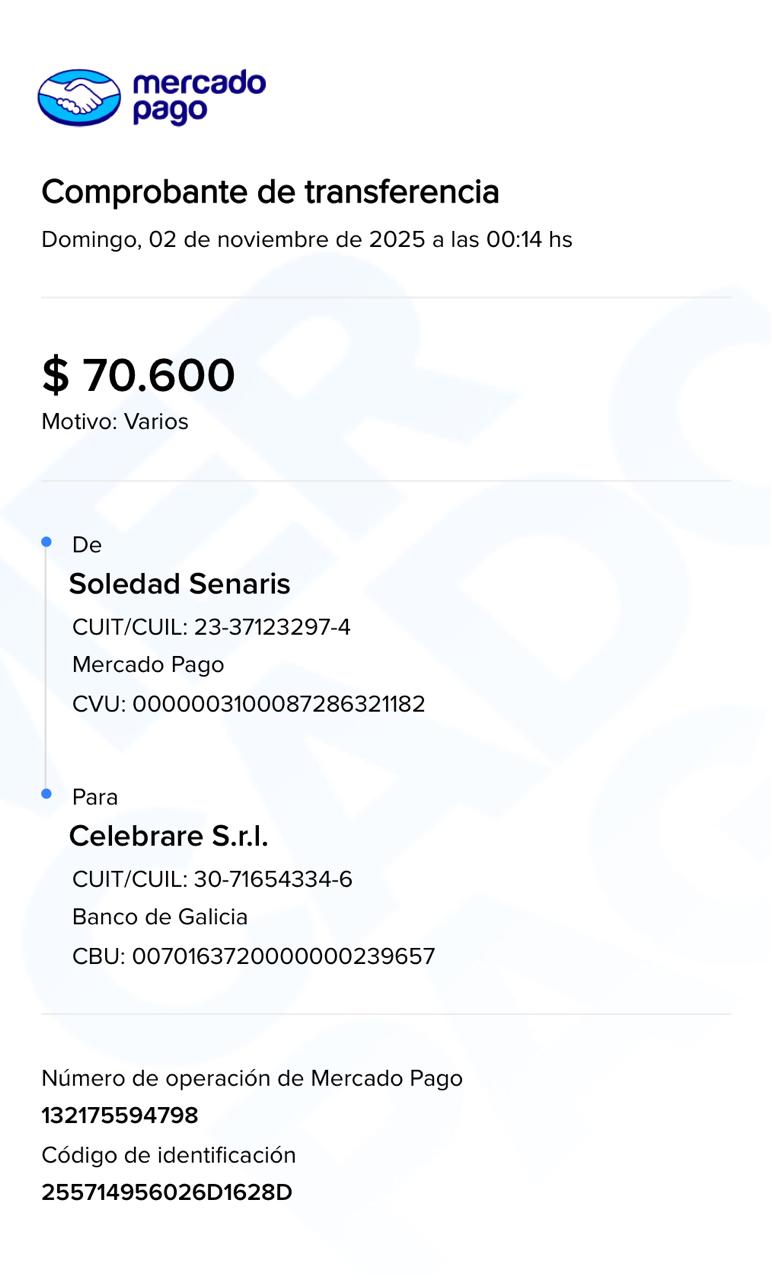Screen dimensions: 772x1280
Task: Click the Código de identificación label
Action: 168,1156
